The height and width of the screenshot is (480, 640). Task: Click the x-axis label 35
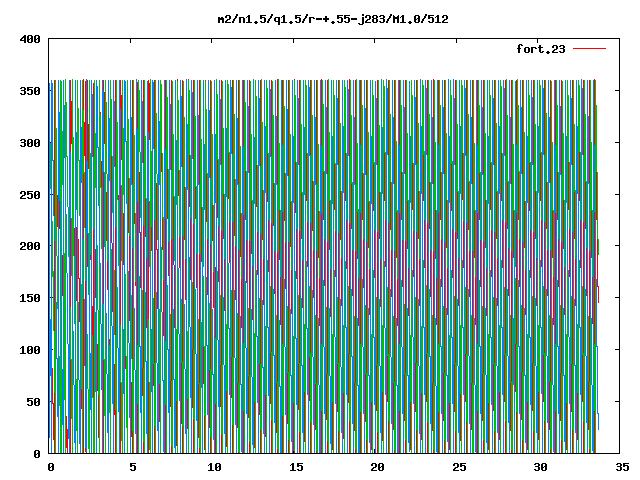(x=622, y=467)
